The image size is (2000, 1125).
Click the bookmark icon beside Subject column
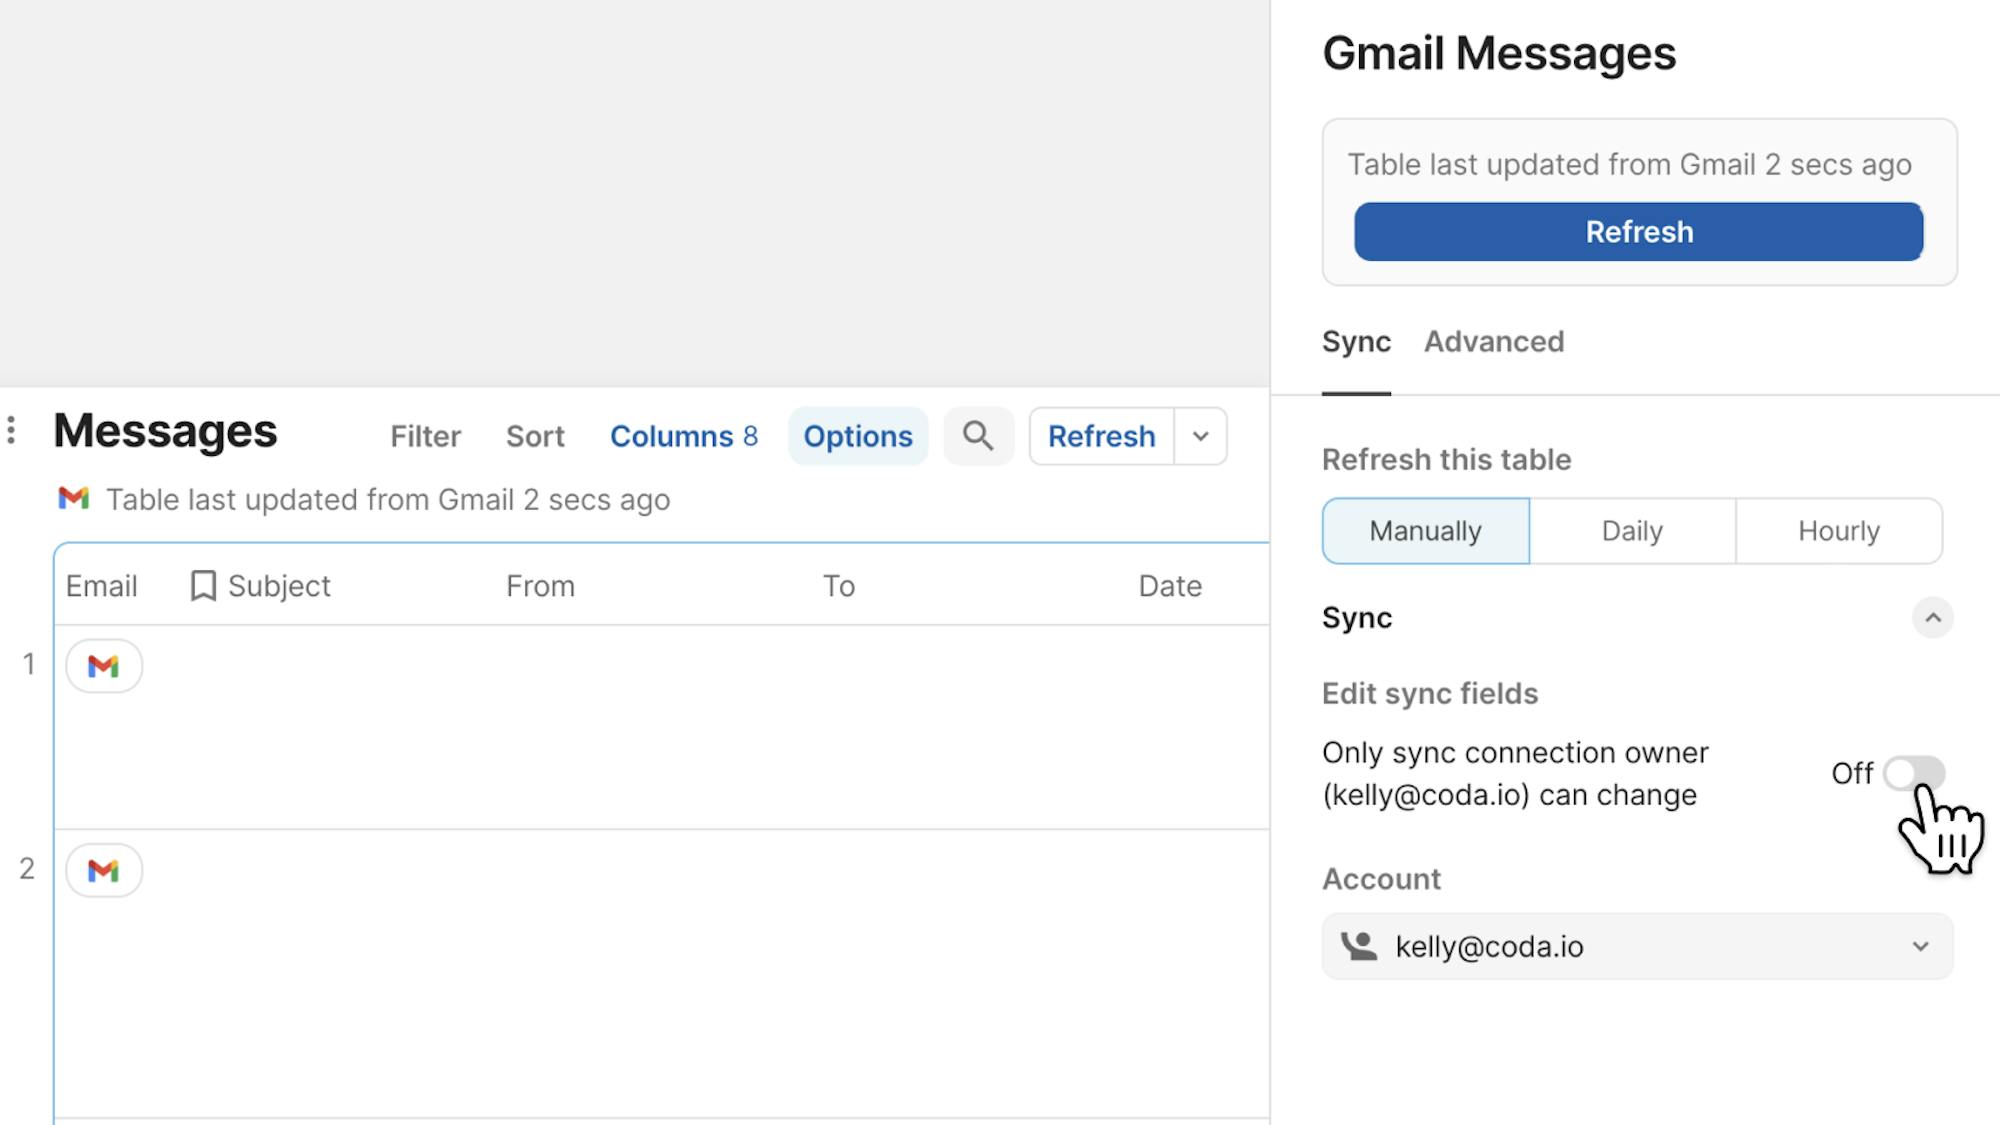tap(203, 586)
